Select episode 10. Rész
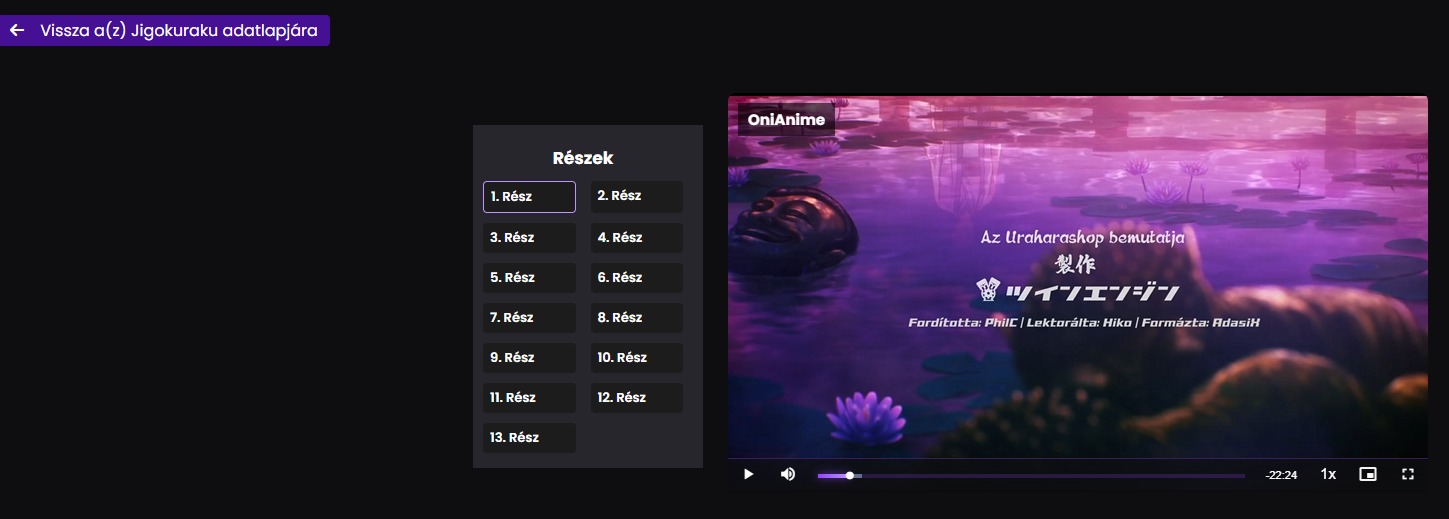This screenshot has width=1449, height=519. (637, 358)
